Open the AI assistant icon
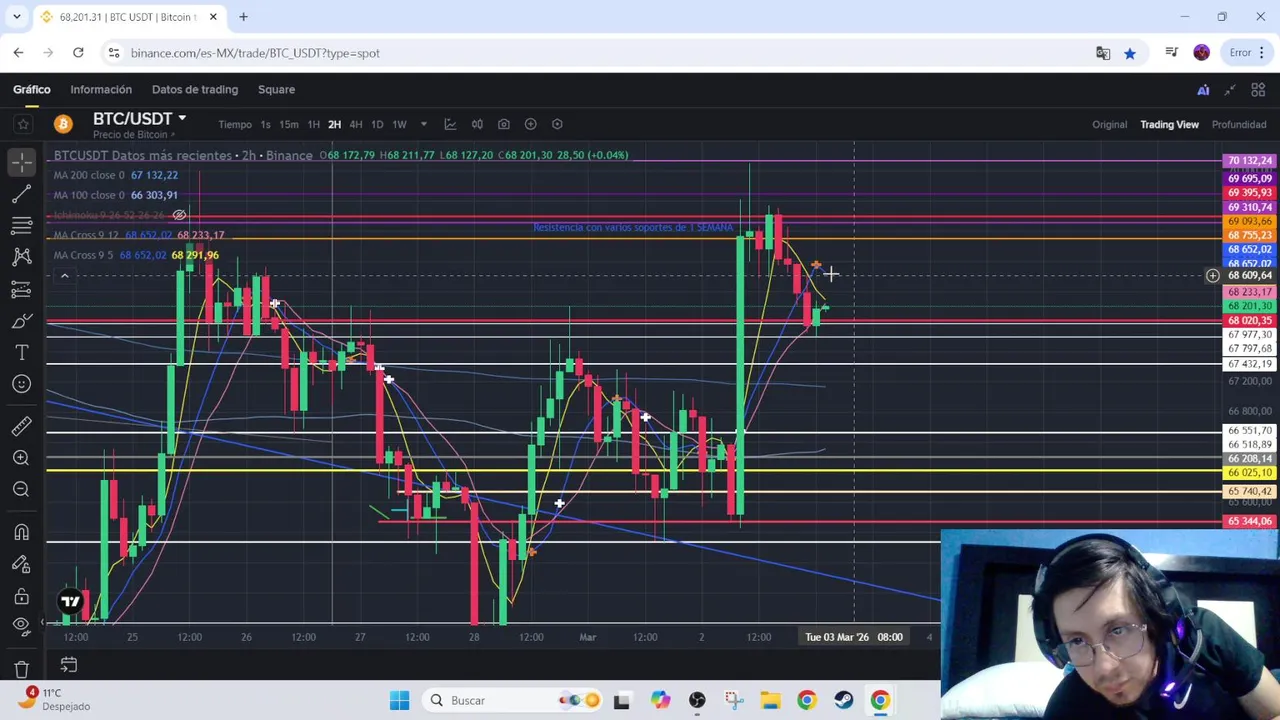The image size is (1280, 720). click(x=1203, y=90)
